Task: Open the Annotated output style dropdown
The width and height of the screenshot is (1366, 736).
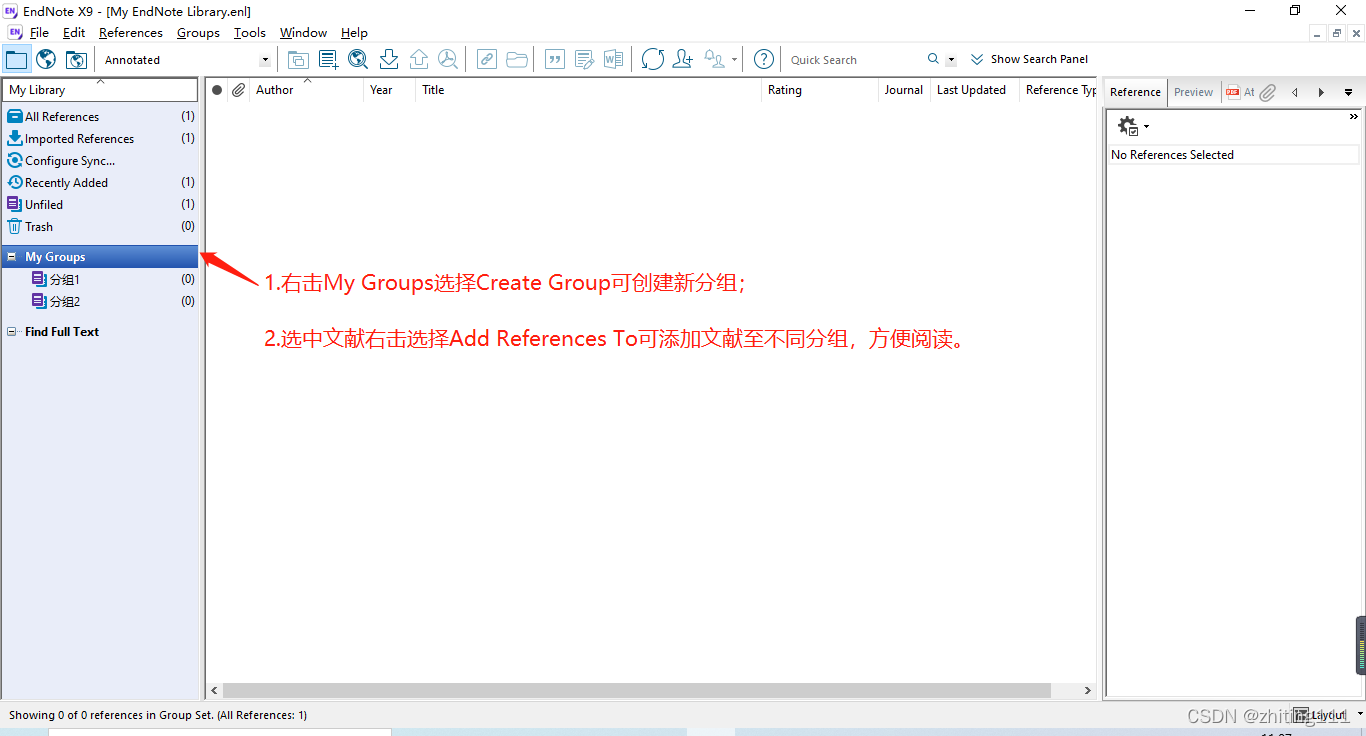Action: [265, 60]
